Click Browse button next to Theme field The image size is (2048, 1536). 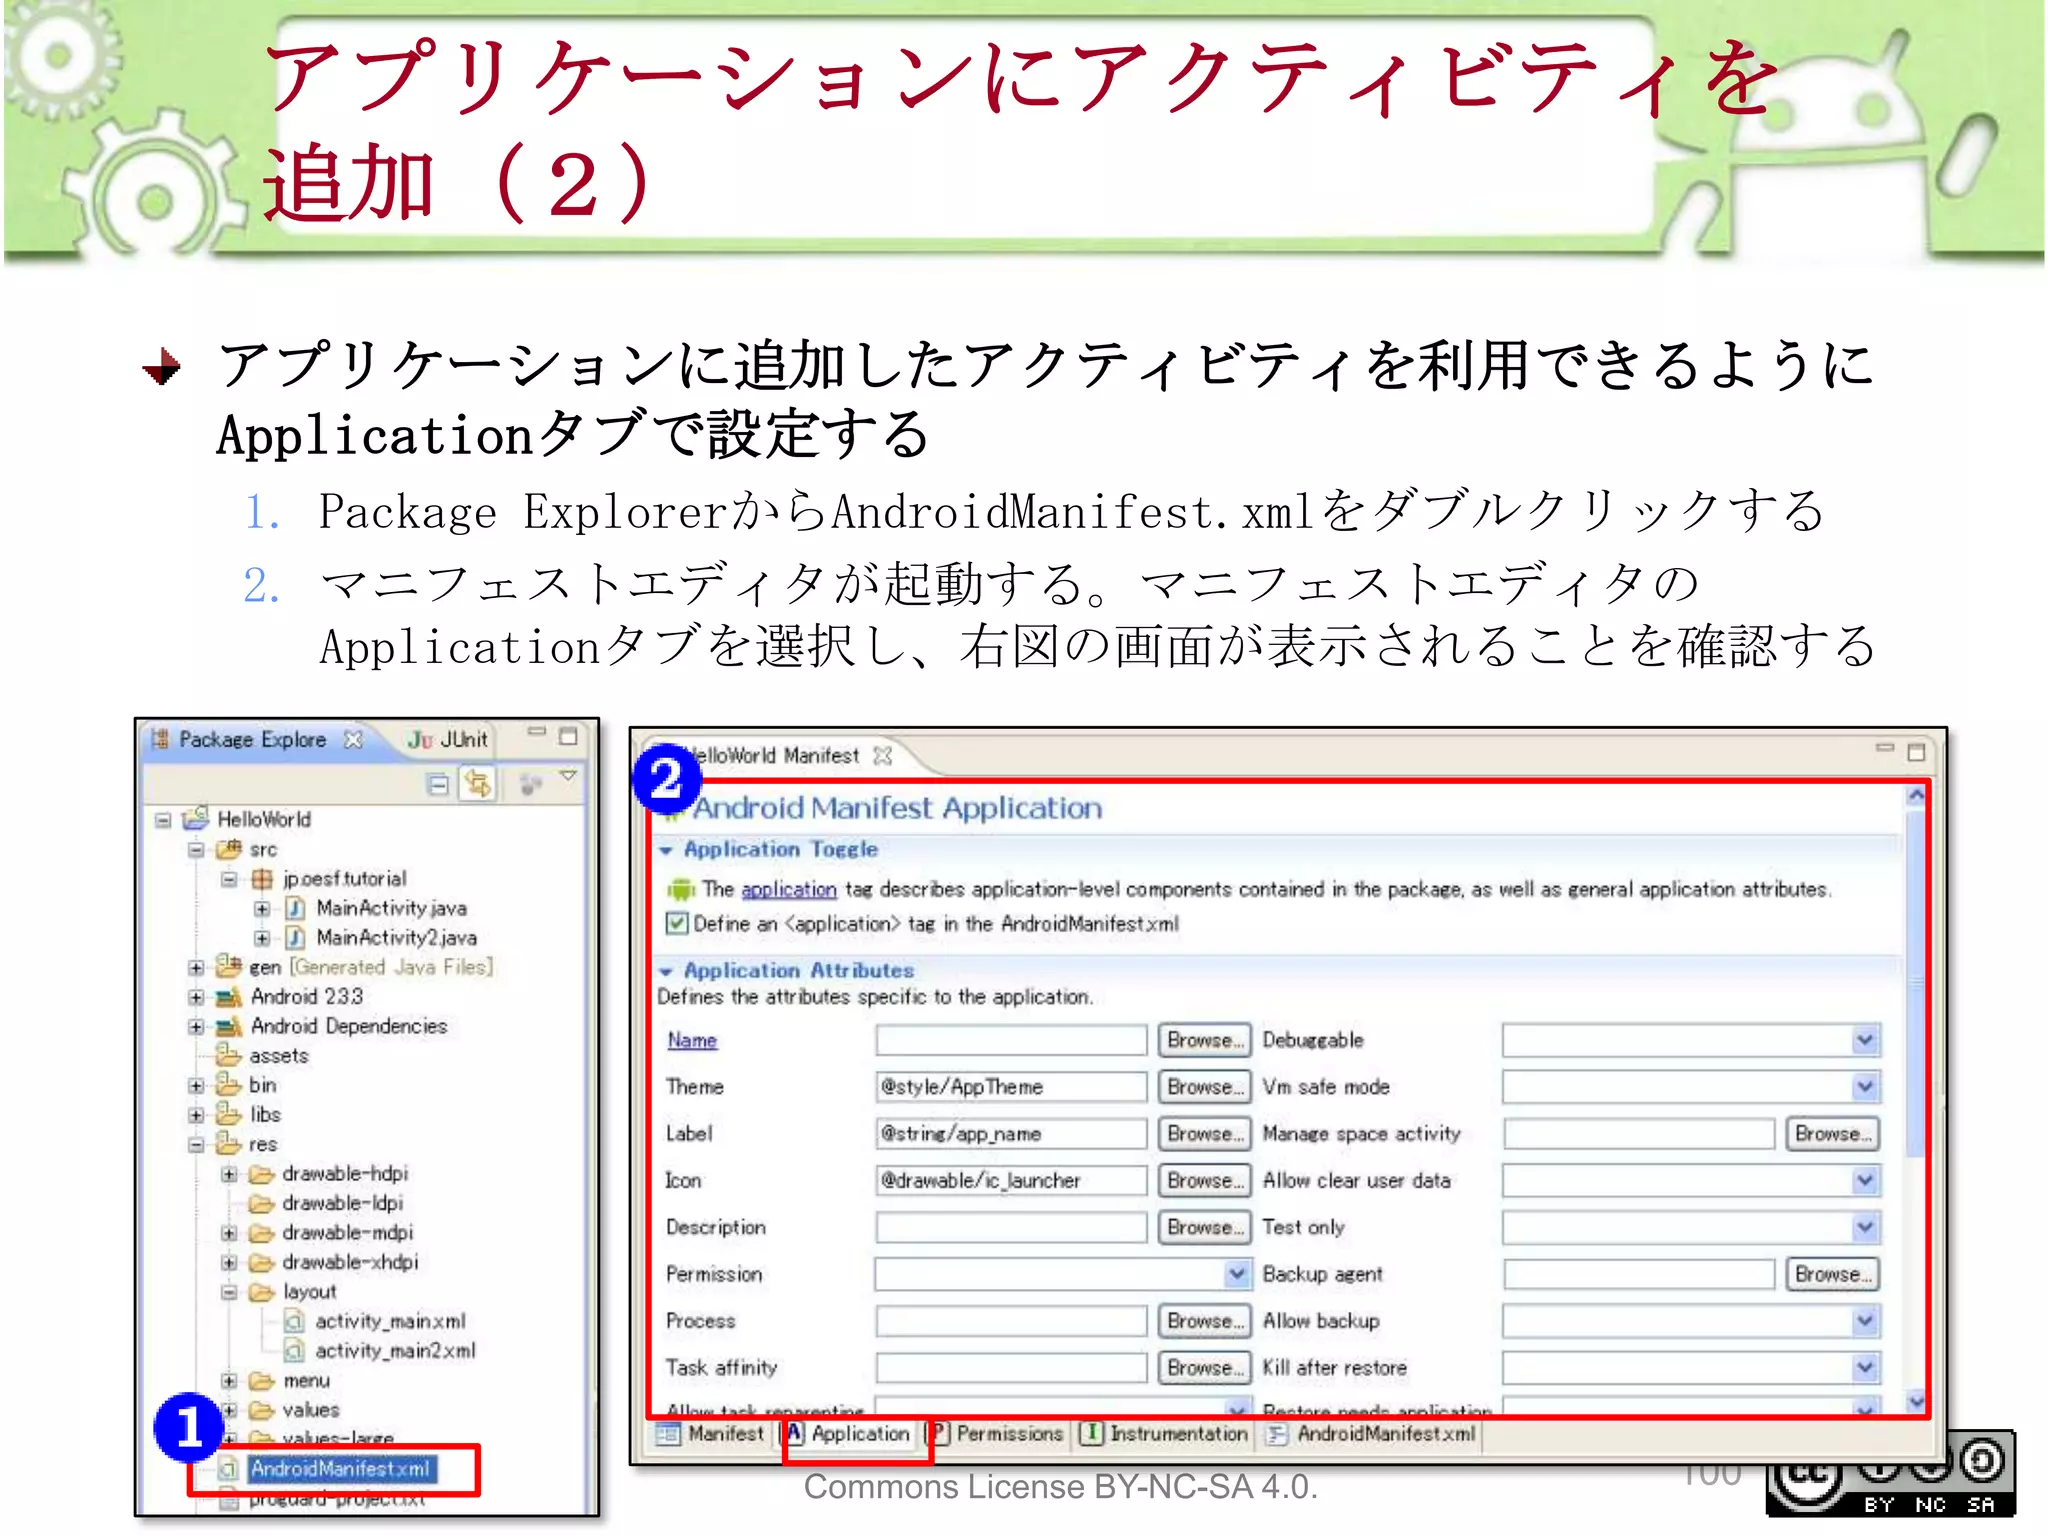pyautogui.click(x=1204, y=1087)
